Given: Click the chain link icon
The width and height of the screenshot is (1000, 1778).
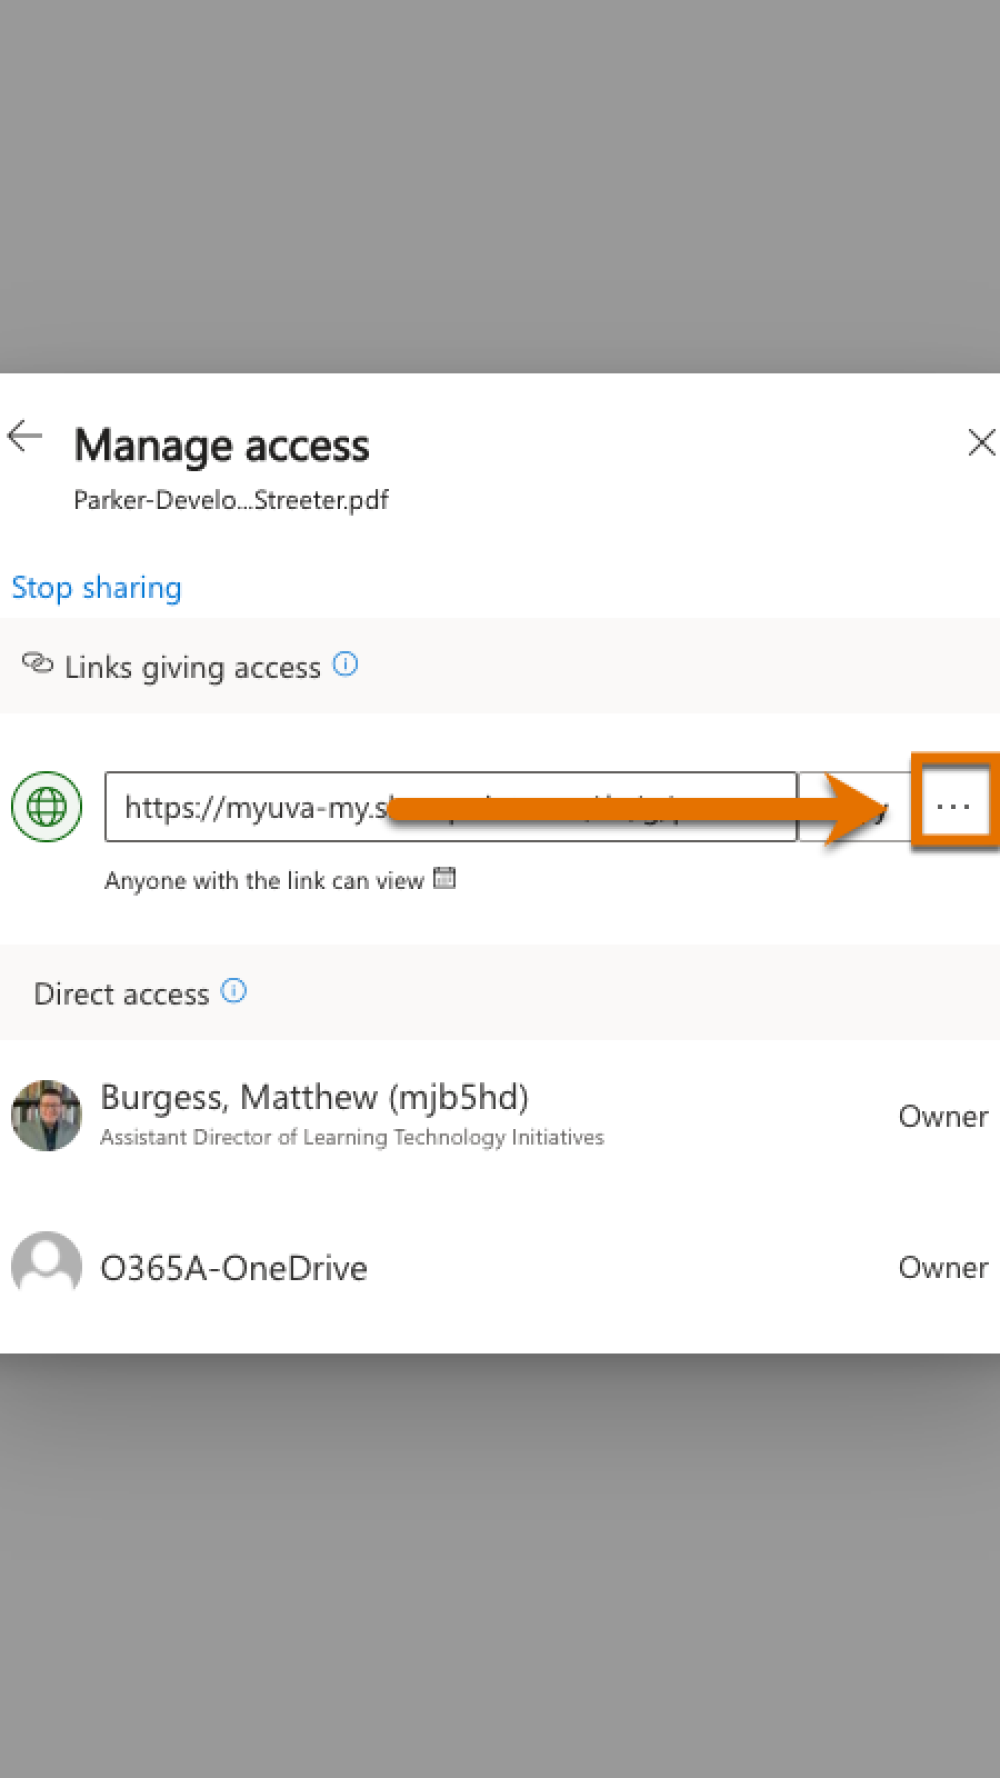Looking at the screenshot, I should click(37, 663).
